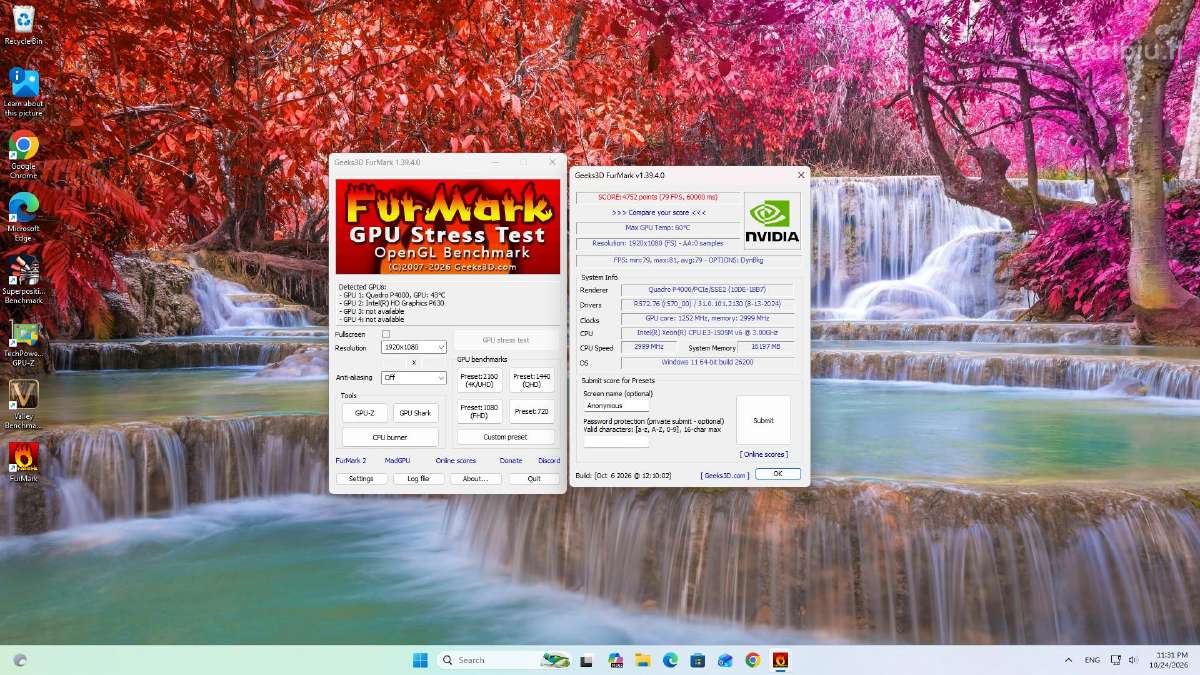Launch the GPU-Z tool

pyautogui.click(x=364, y=413)
